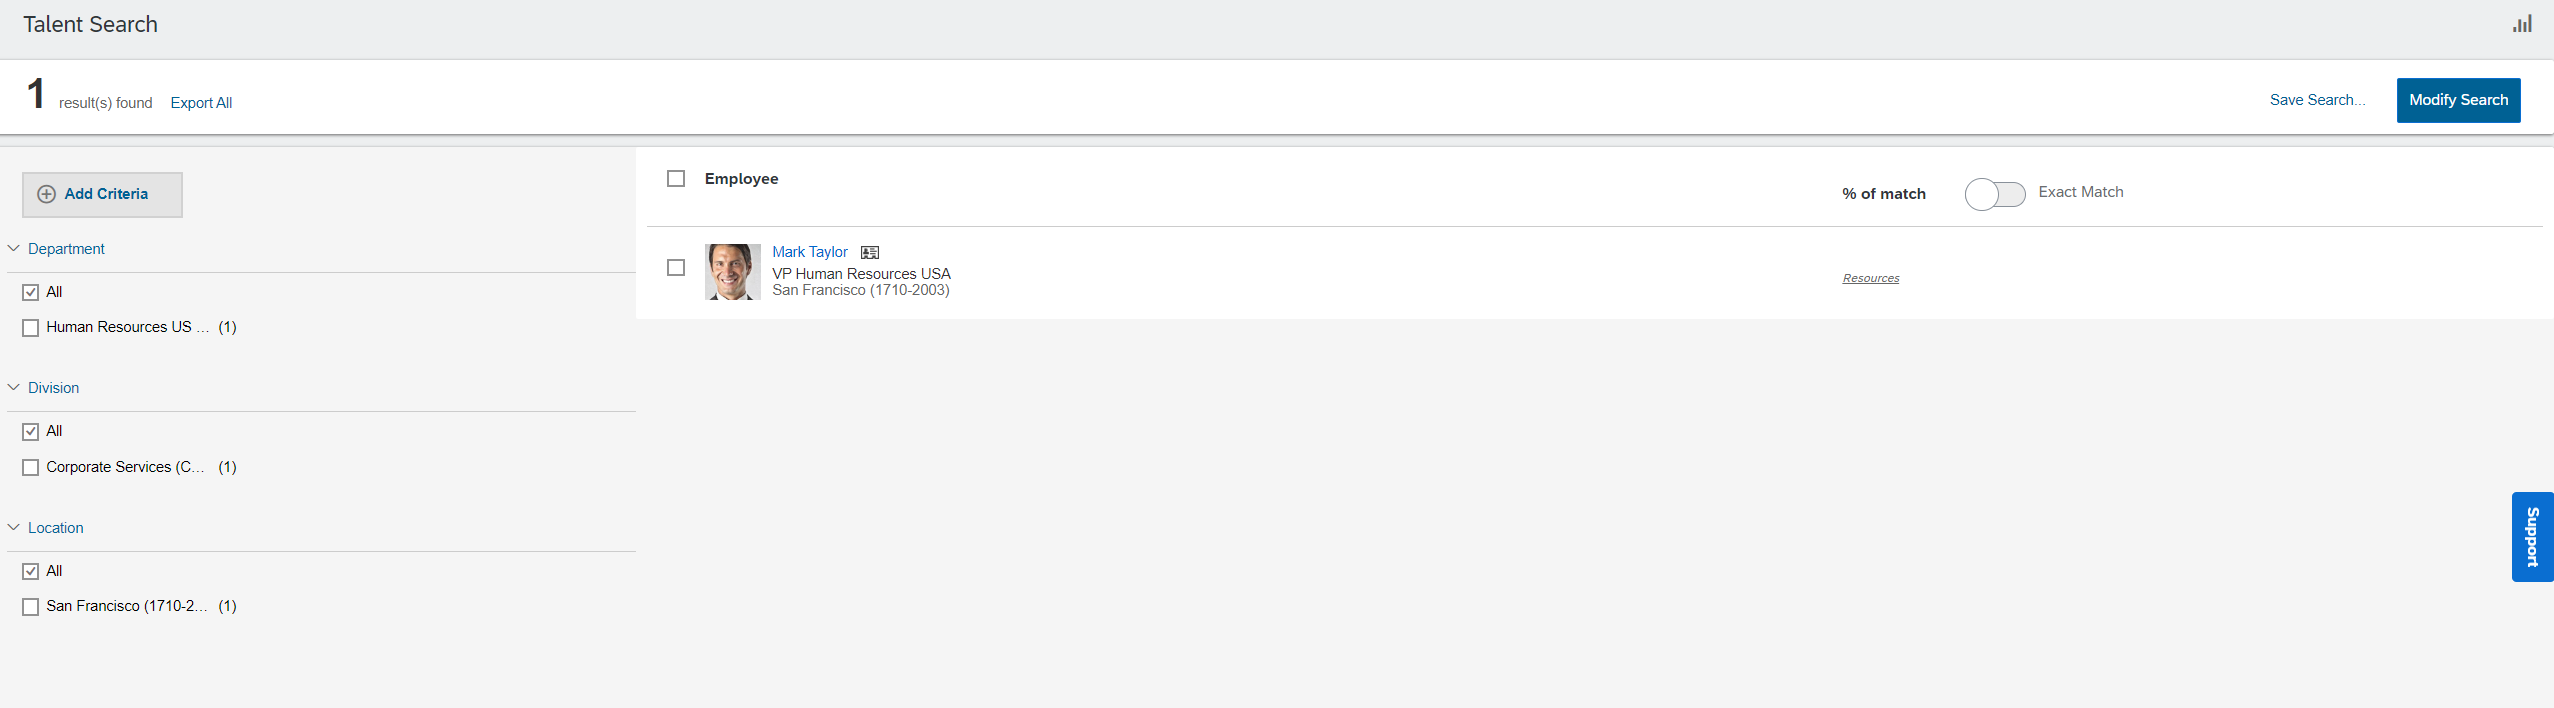This screenshot has height=708, width=2554.
Task: Open the Support side tab
Action: click(2532, 537)
